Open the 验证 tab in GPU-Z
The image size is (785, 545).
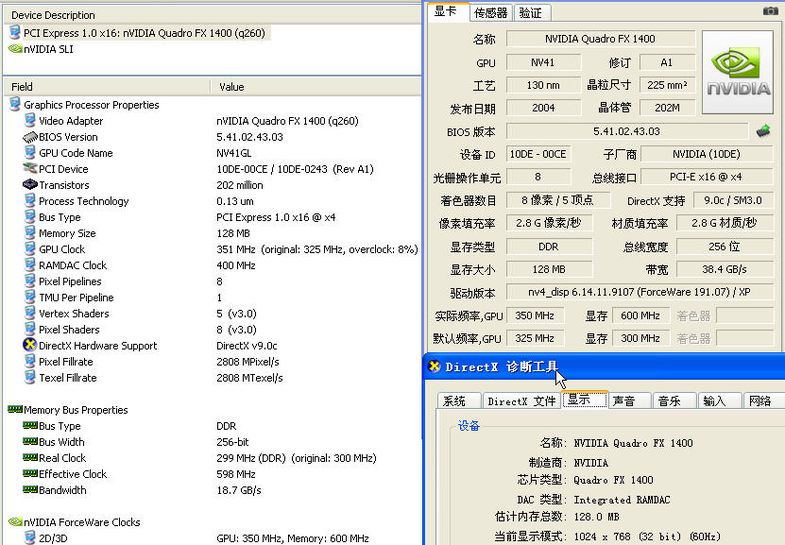point(532,13)
